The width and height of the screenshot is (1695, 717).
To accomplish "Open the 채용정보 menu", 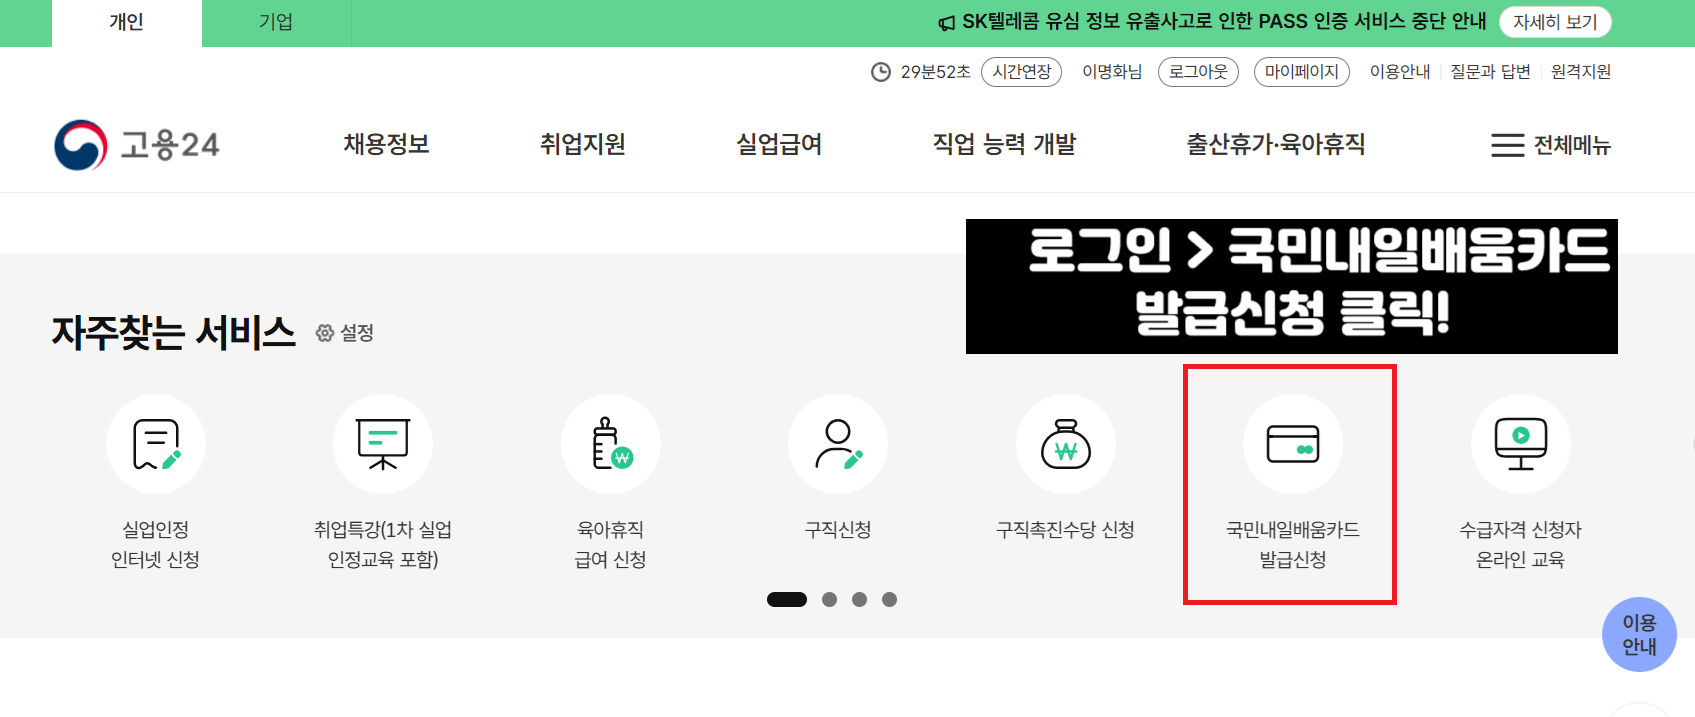I will click(386, 144).
